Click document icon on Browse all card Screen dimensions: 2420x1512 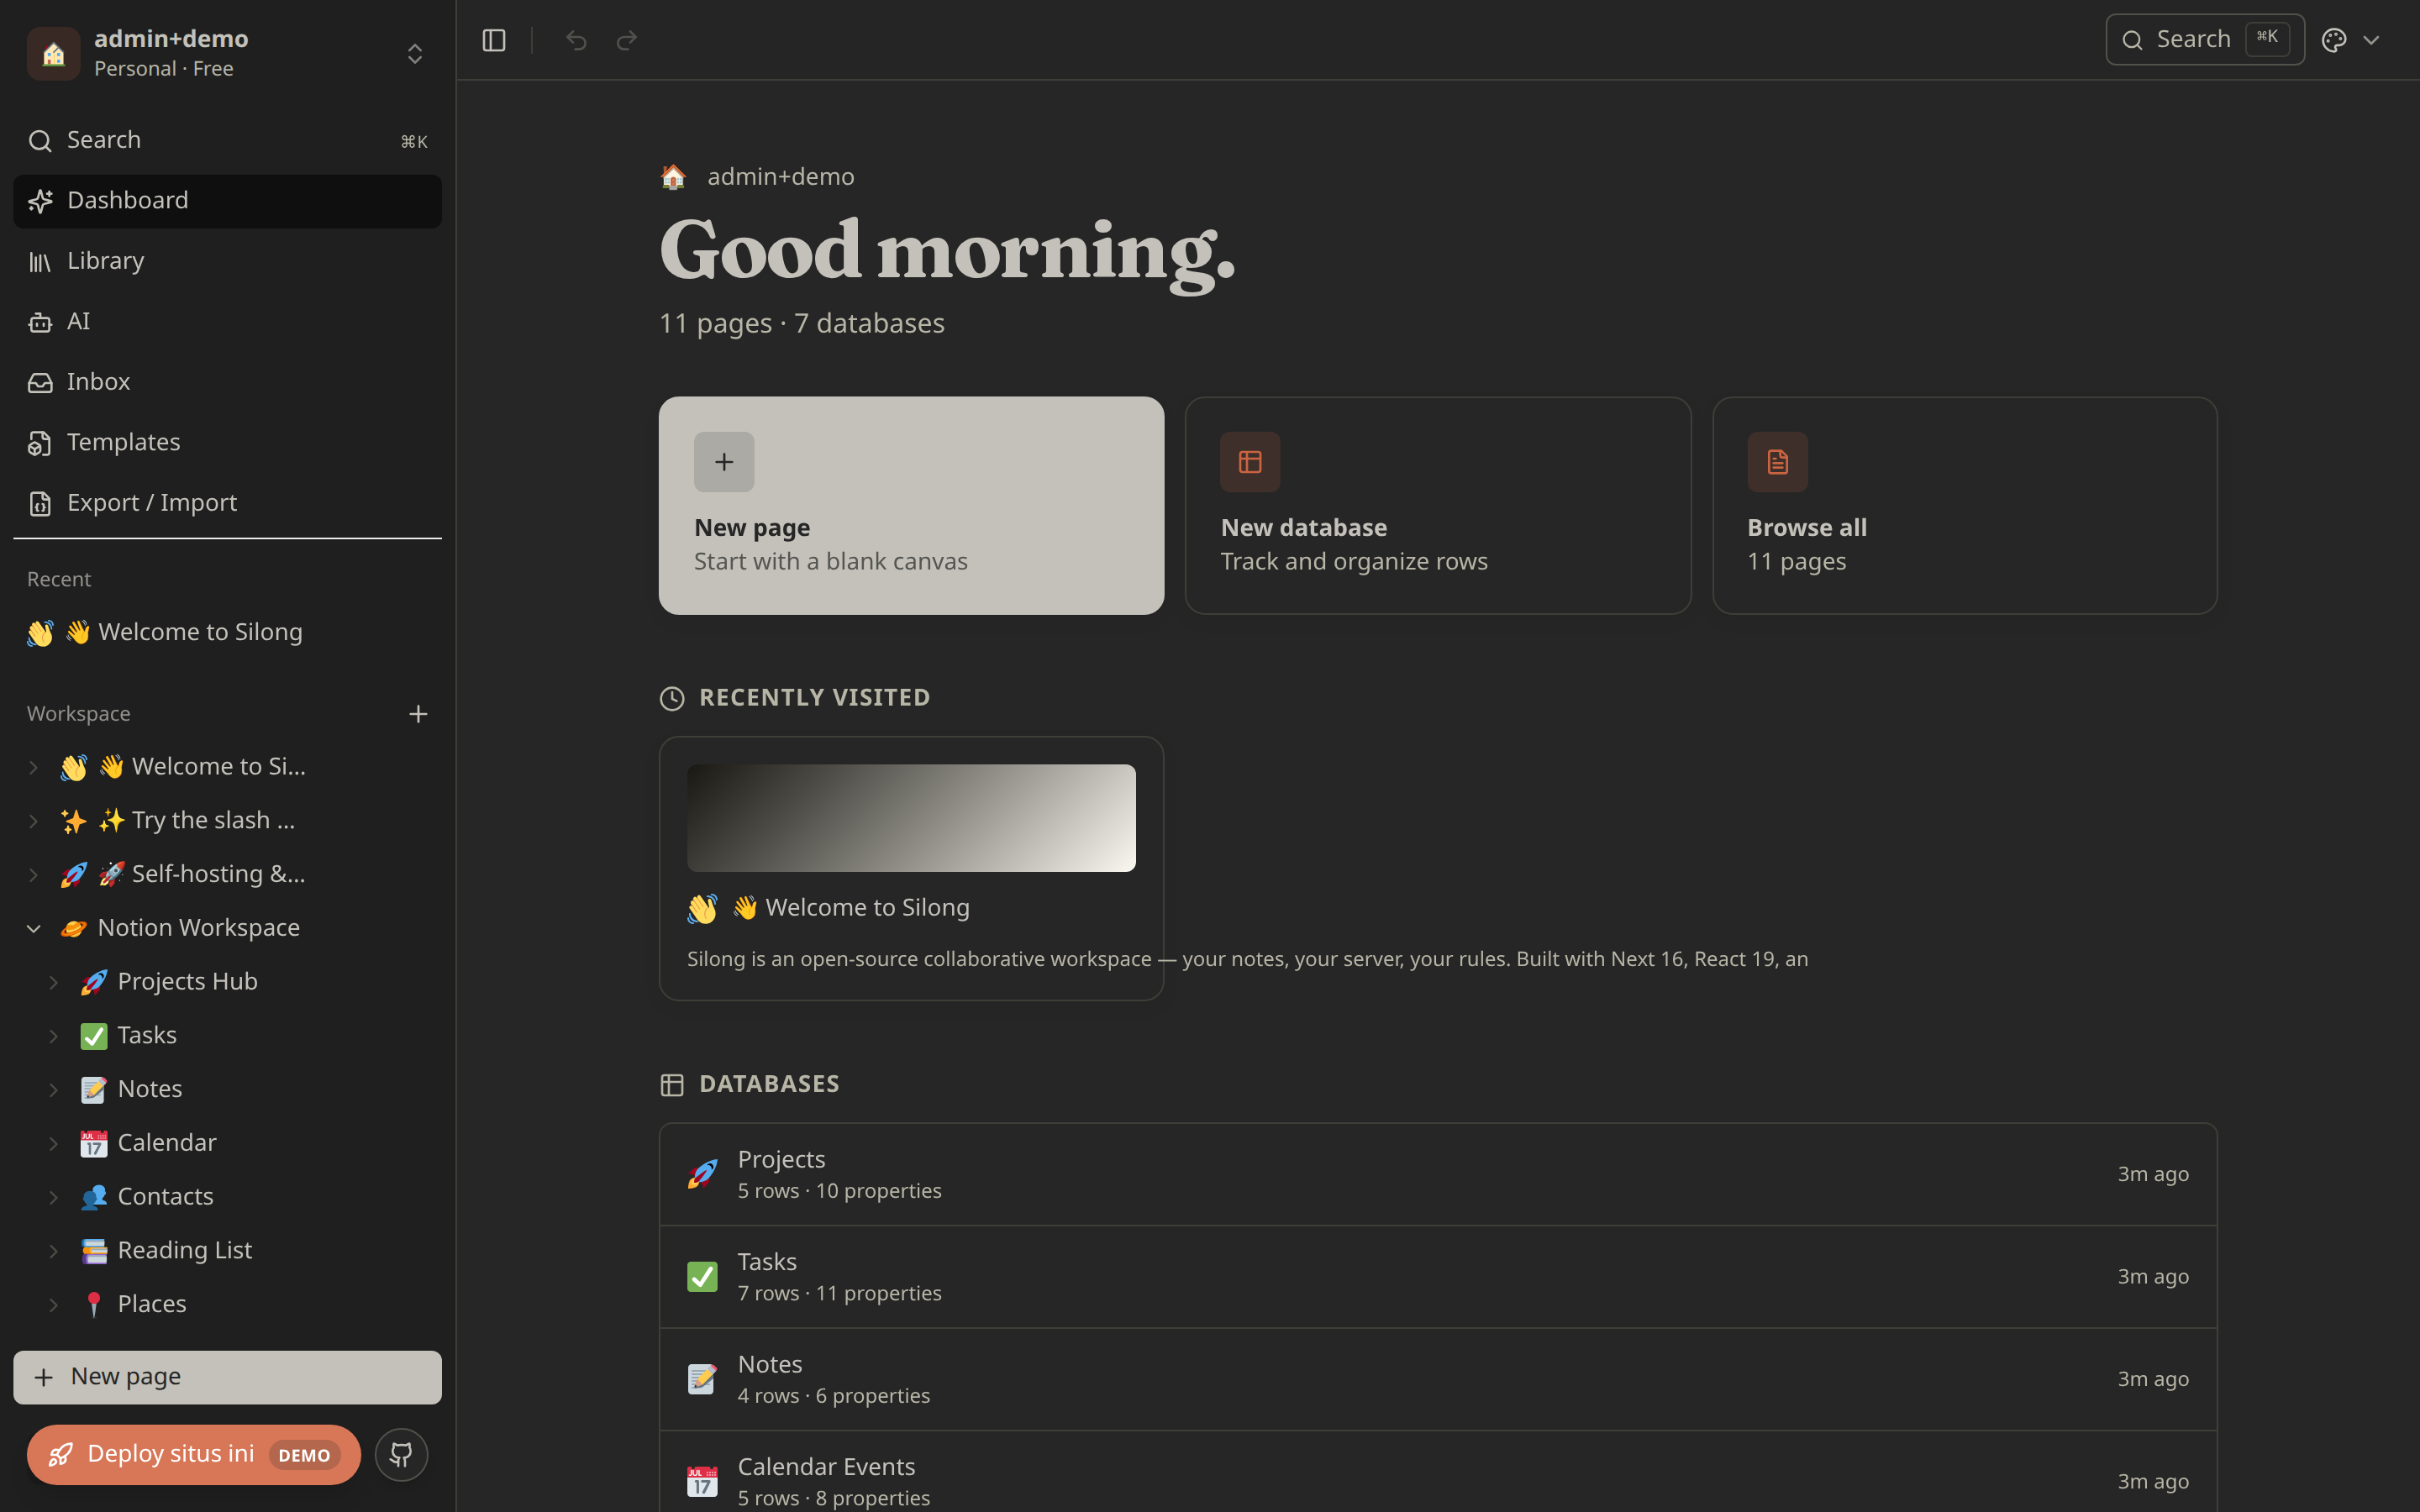pyautogui.click(x=1777, y=462)
